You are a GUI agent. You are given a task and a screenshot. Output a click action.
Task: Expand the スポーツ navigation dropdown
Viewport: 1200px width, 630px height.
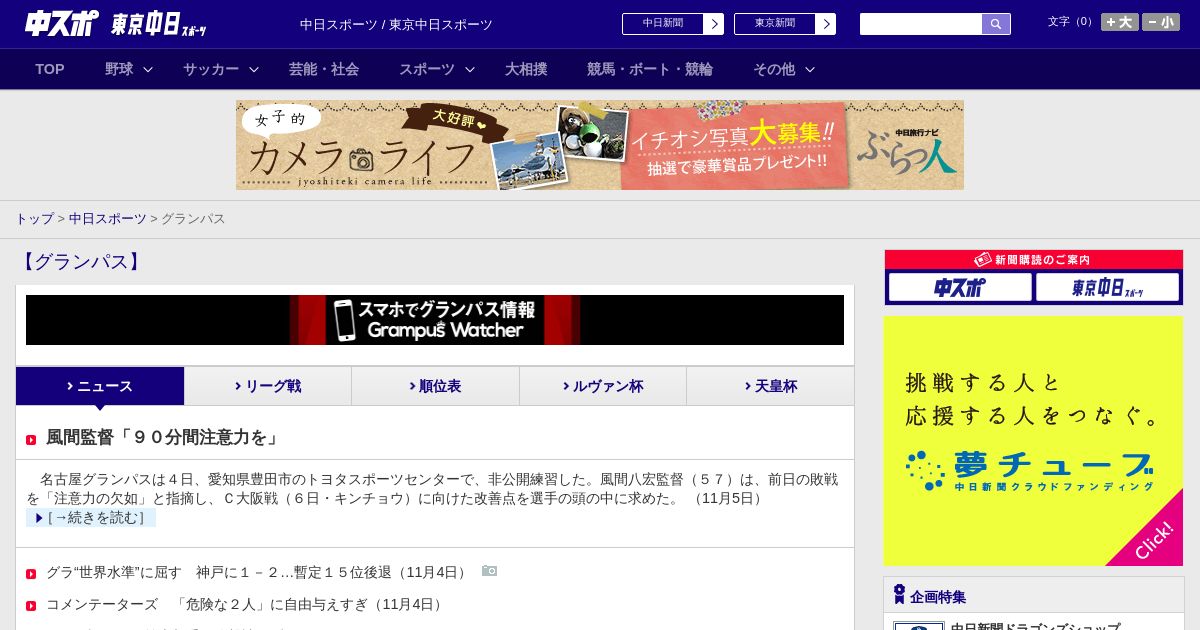[x=437, y=69]
